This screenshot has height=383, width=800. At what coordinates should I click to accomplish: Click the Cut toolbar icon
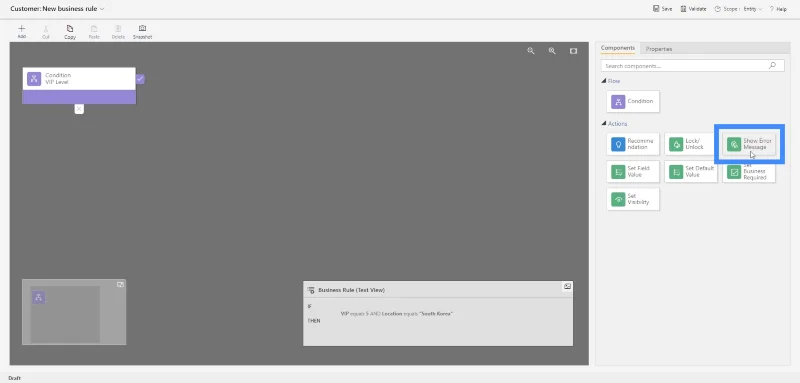coord(45,32)
